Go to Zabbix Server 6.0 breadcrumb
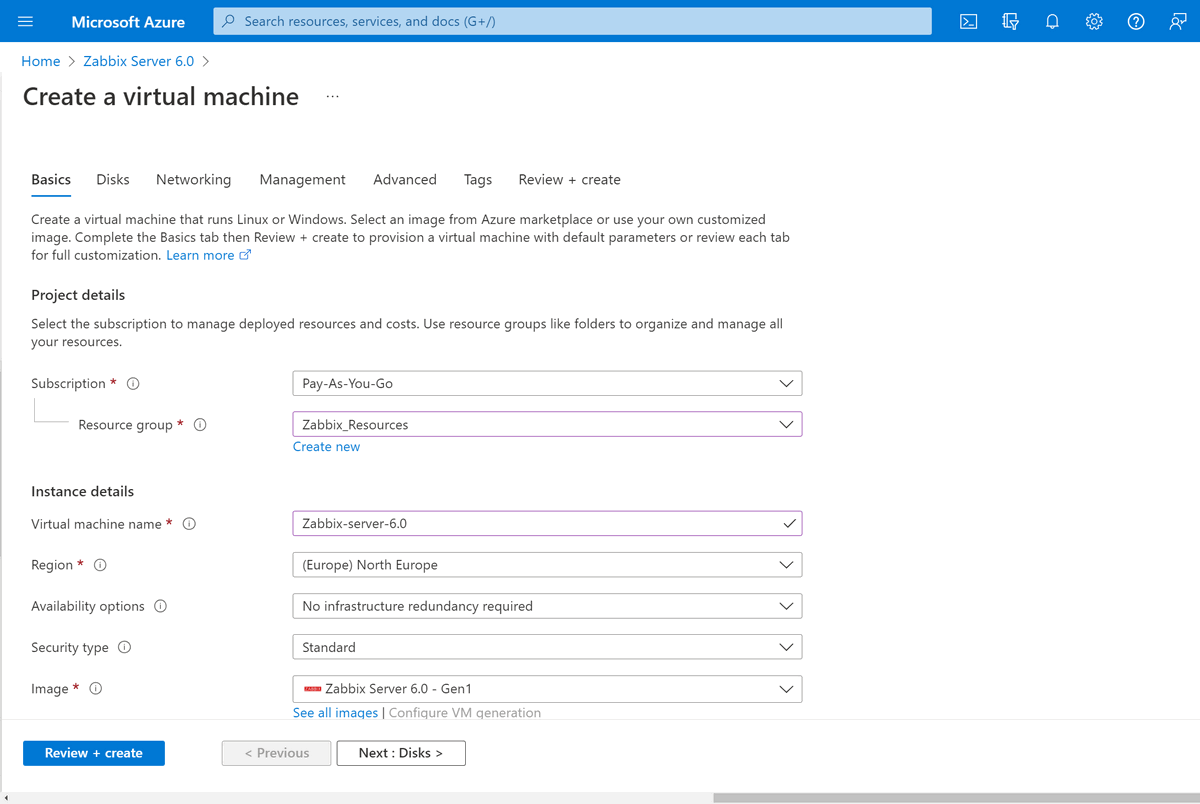This screenshot has width=1200, height=804. 139,61
